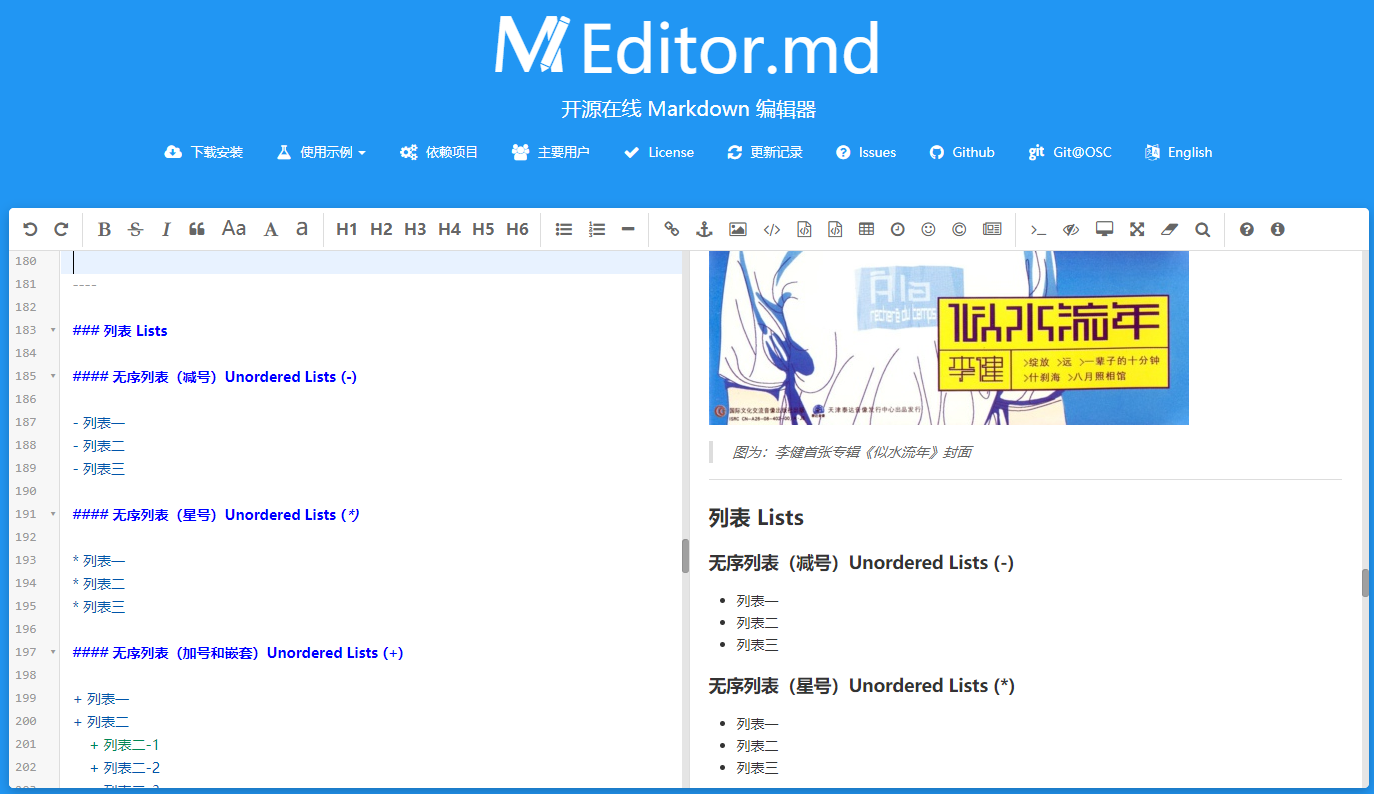Insert an image
1374x794 pixels.
click(738, 229)
